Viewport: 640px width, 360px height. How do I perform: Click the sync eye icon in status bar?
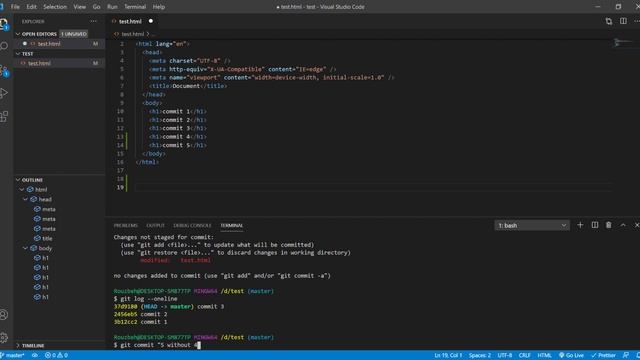tap(35, 356)
